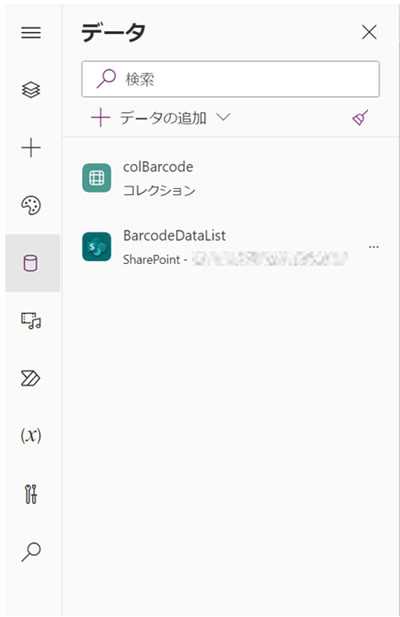Viewport: 400px width, 617px height.
Task: Open the hamburger menu in the sidebar
Action: (x=31, y=33)
